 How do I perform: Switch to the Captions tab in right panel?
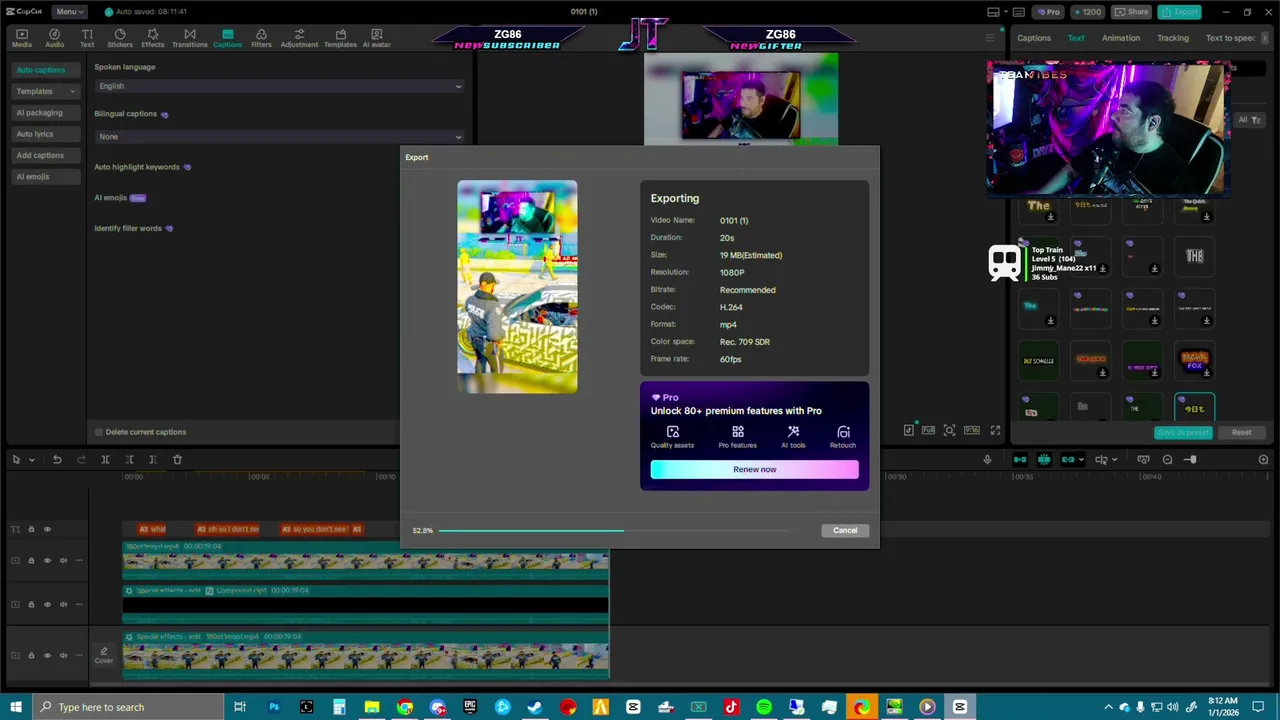pos(1034,38)
